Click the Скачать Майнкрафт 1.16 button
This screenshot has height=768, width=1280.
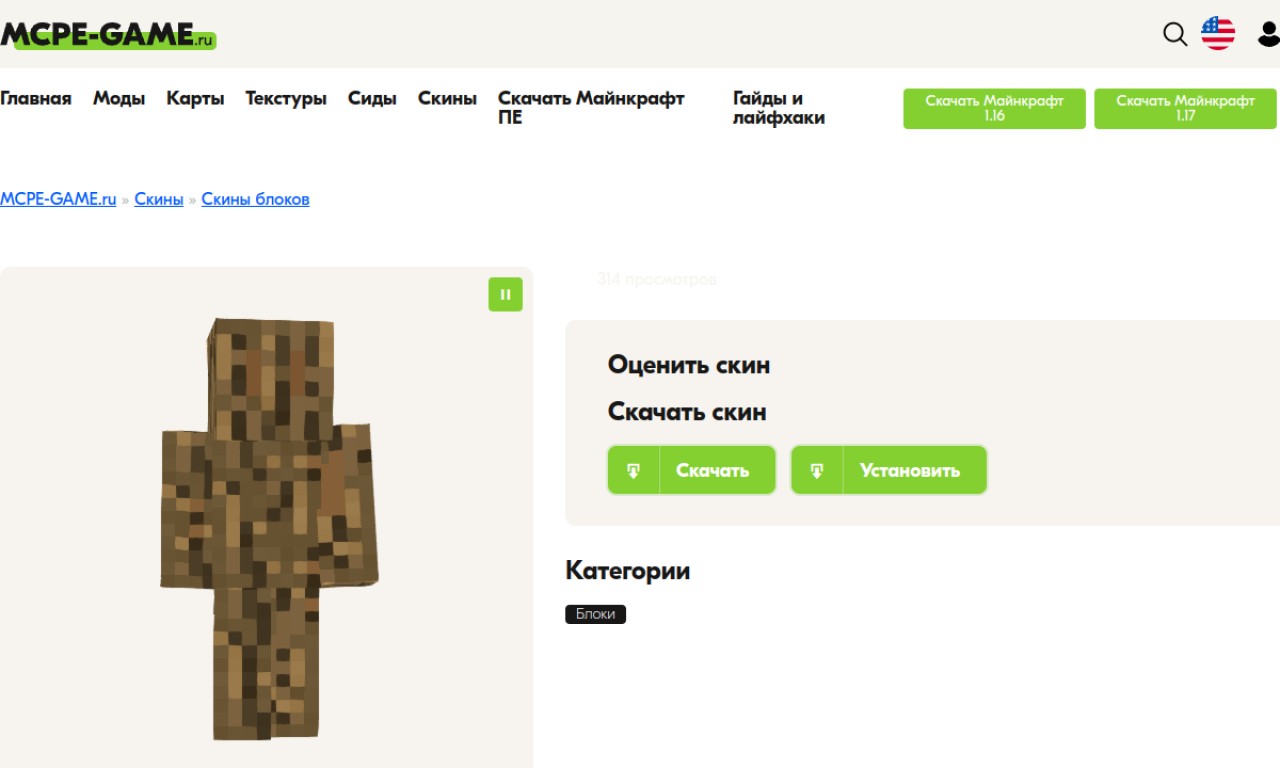(994, 108)
